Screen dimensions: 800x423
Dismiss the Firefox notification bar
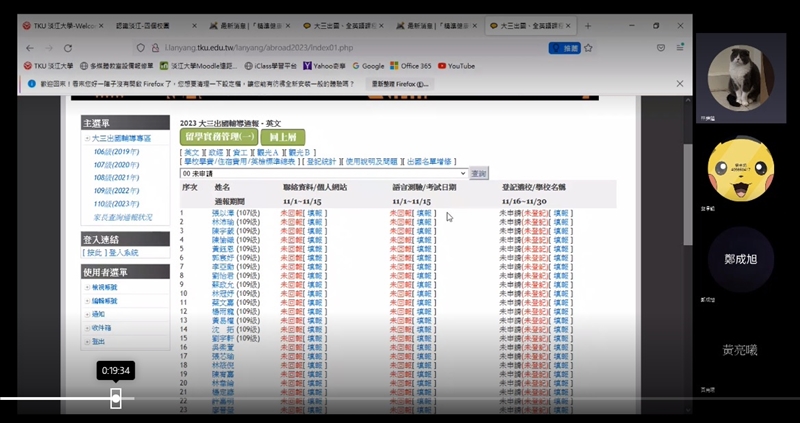pyautogui.click(x=679, y=84)
